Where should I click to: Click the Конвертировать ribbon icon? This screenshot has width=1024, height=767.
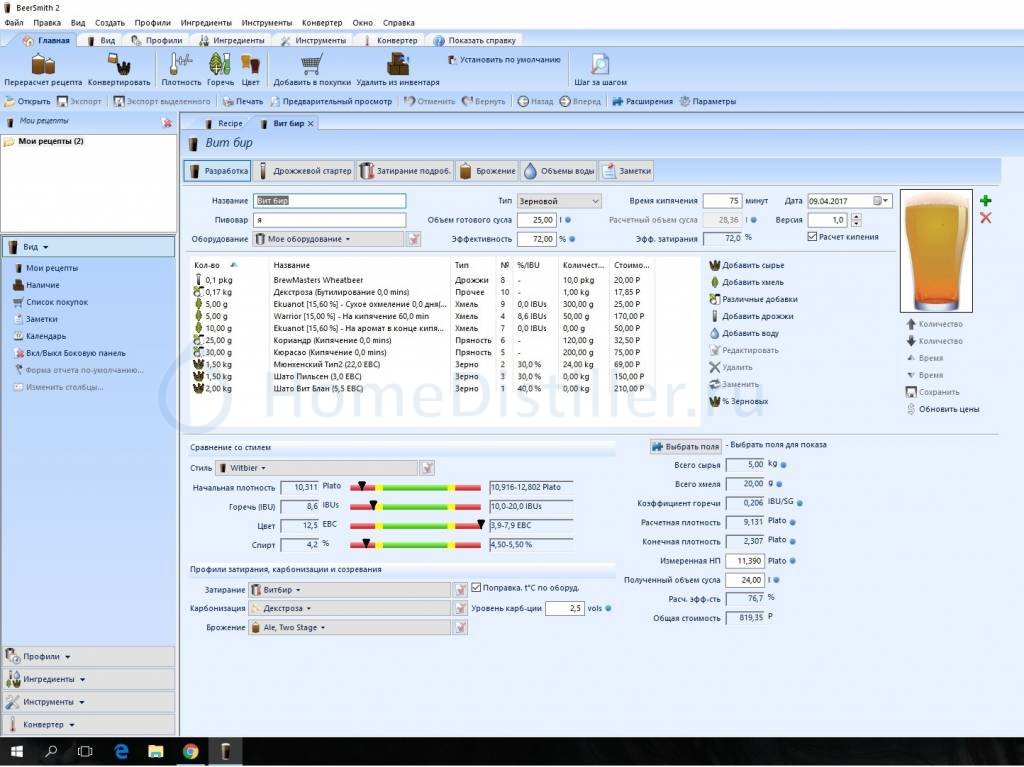119,64
